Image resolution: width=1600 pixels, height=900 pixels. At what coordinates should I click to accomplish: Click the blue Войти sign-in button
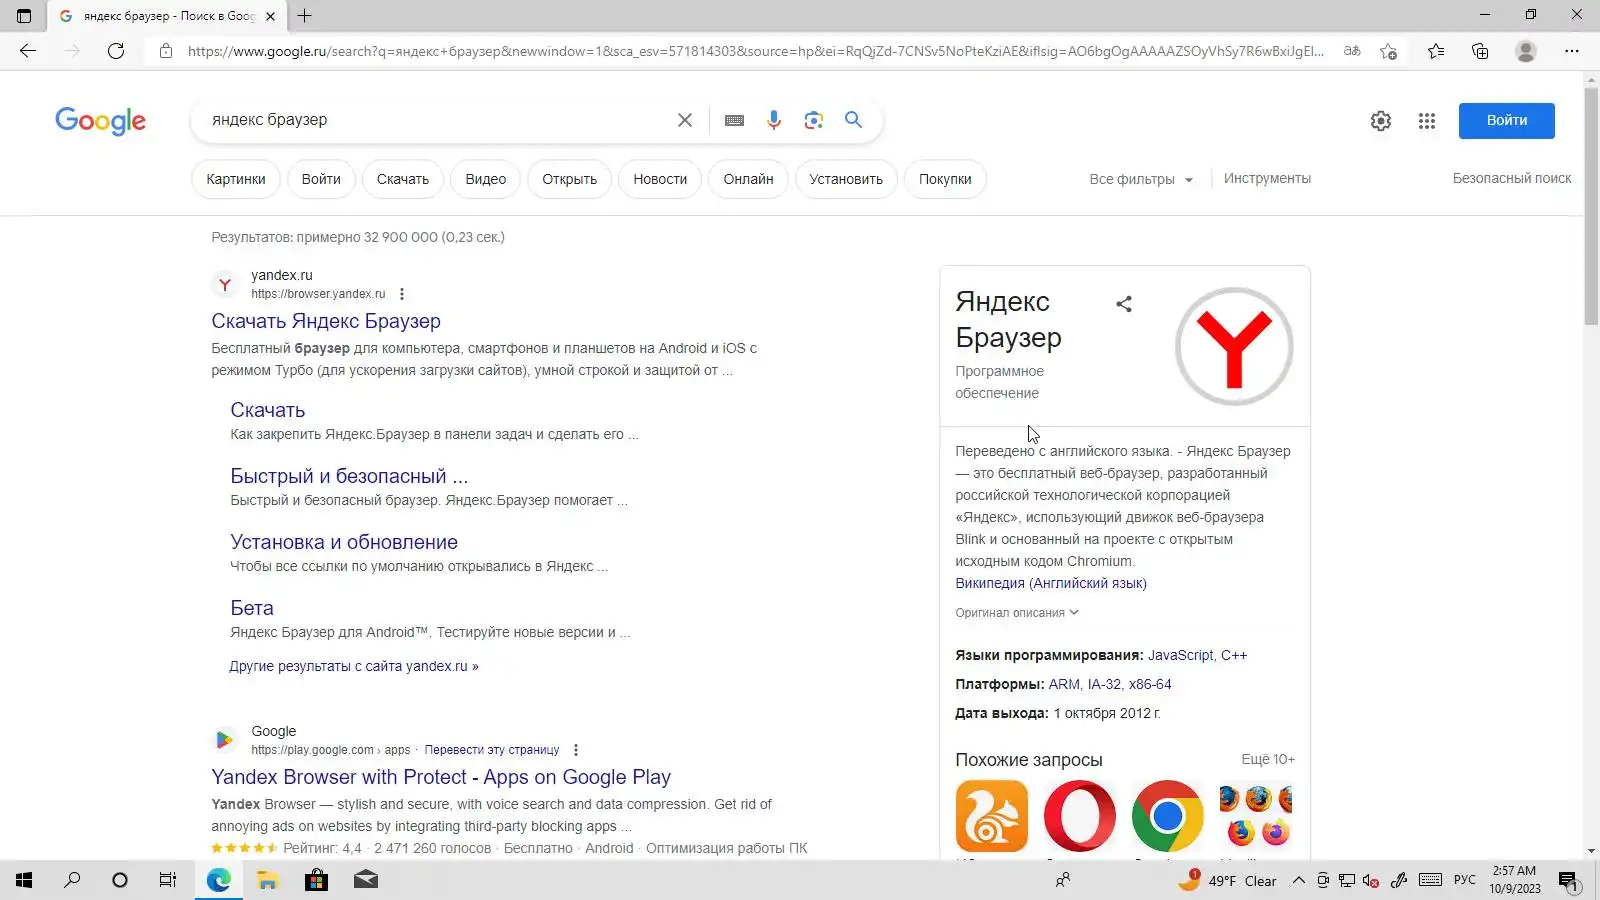pyautogui.click(x=1507, y=121)
